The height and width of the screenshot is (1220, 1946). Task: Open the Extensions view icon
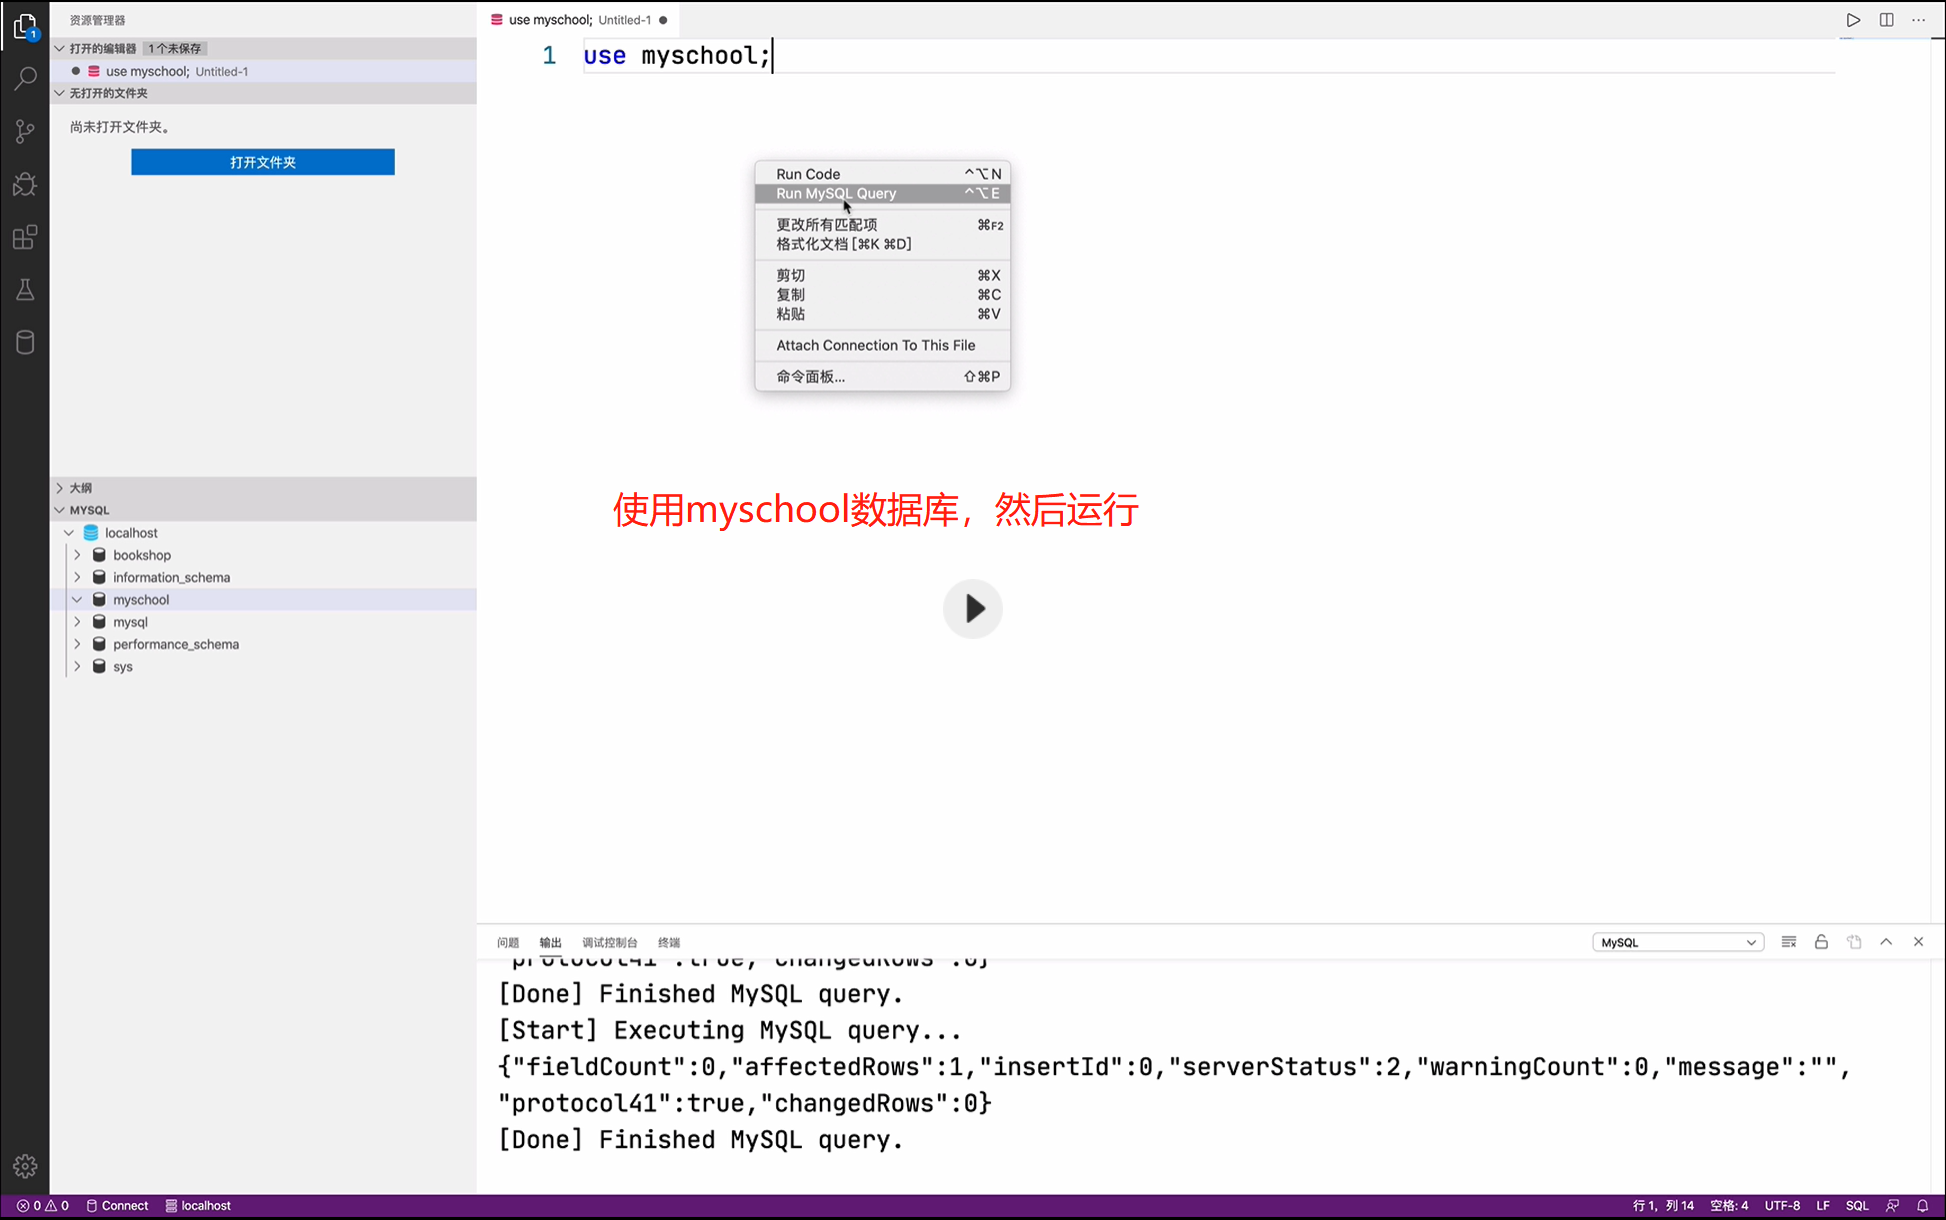click(x=25, y=237)
